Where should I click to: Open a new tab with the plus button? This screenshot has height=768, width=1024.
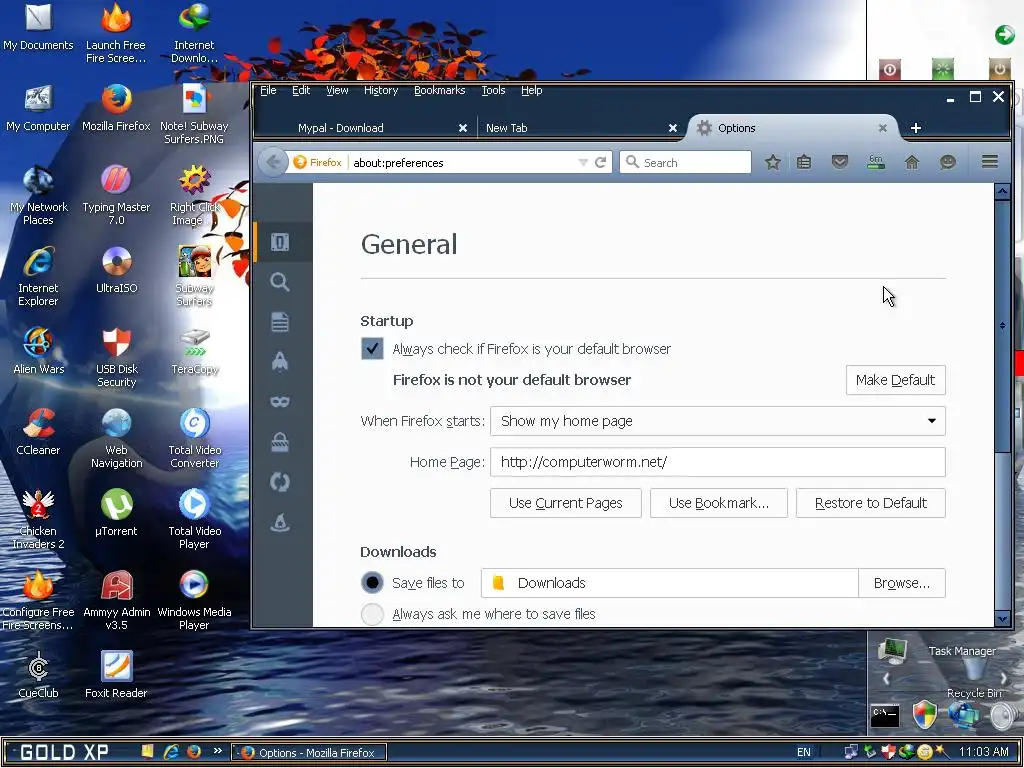916,128
